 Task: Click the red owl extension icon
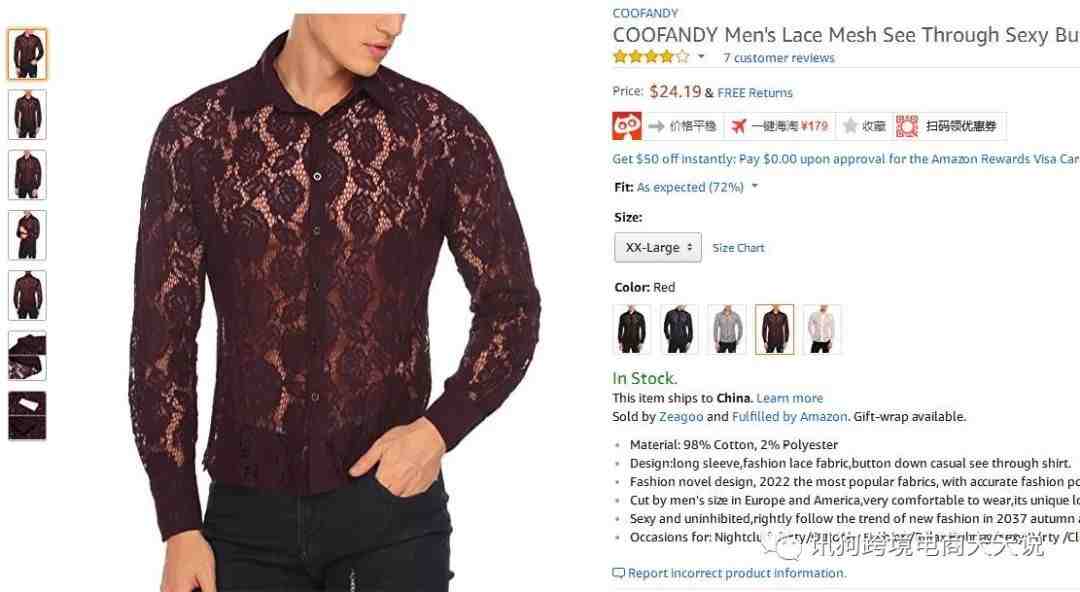(627, 126)
